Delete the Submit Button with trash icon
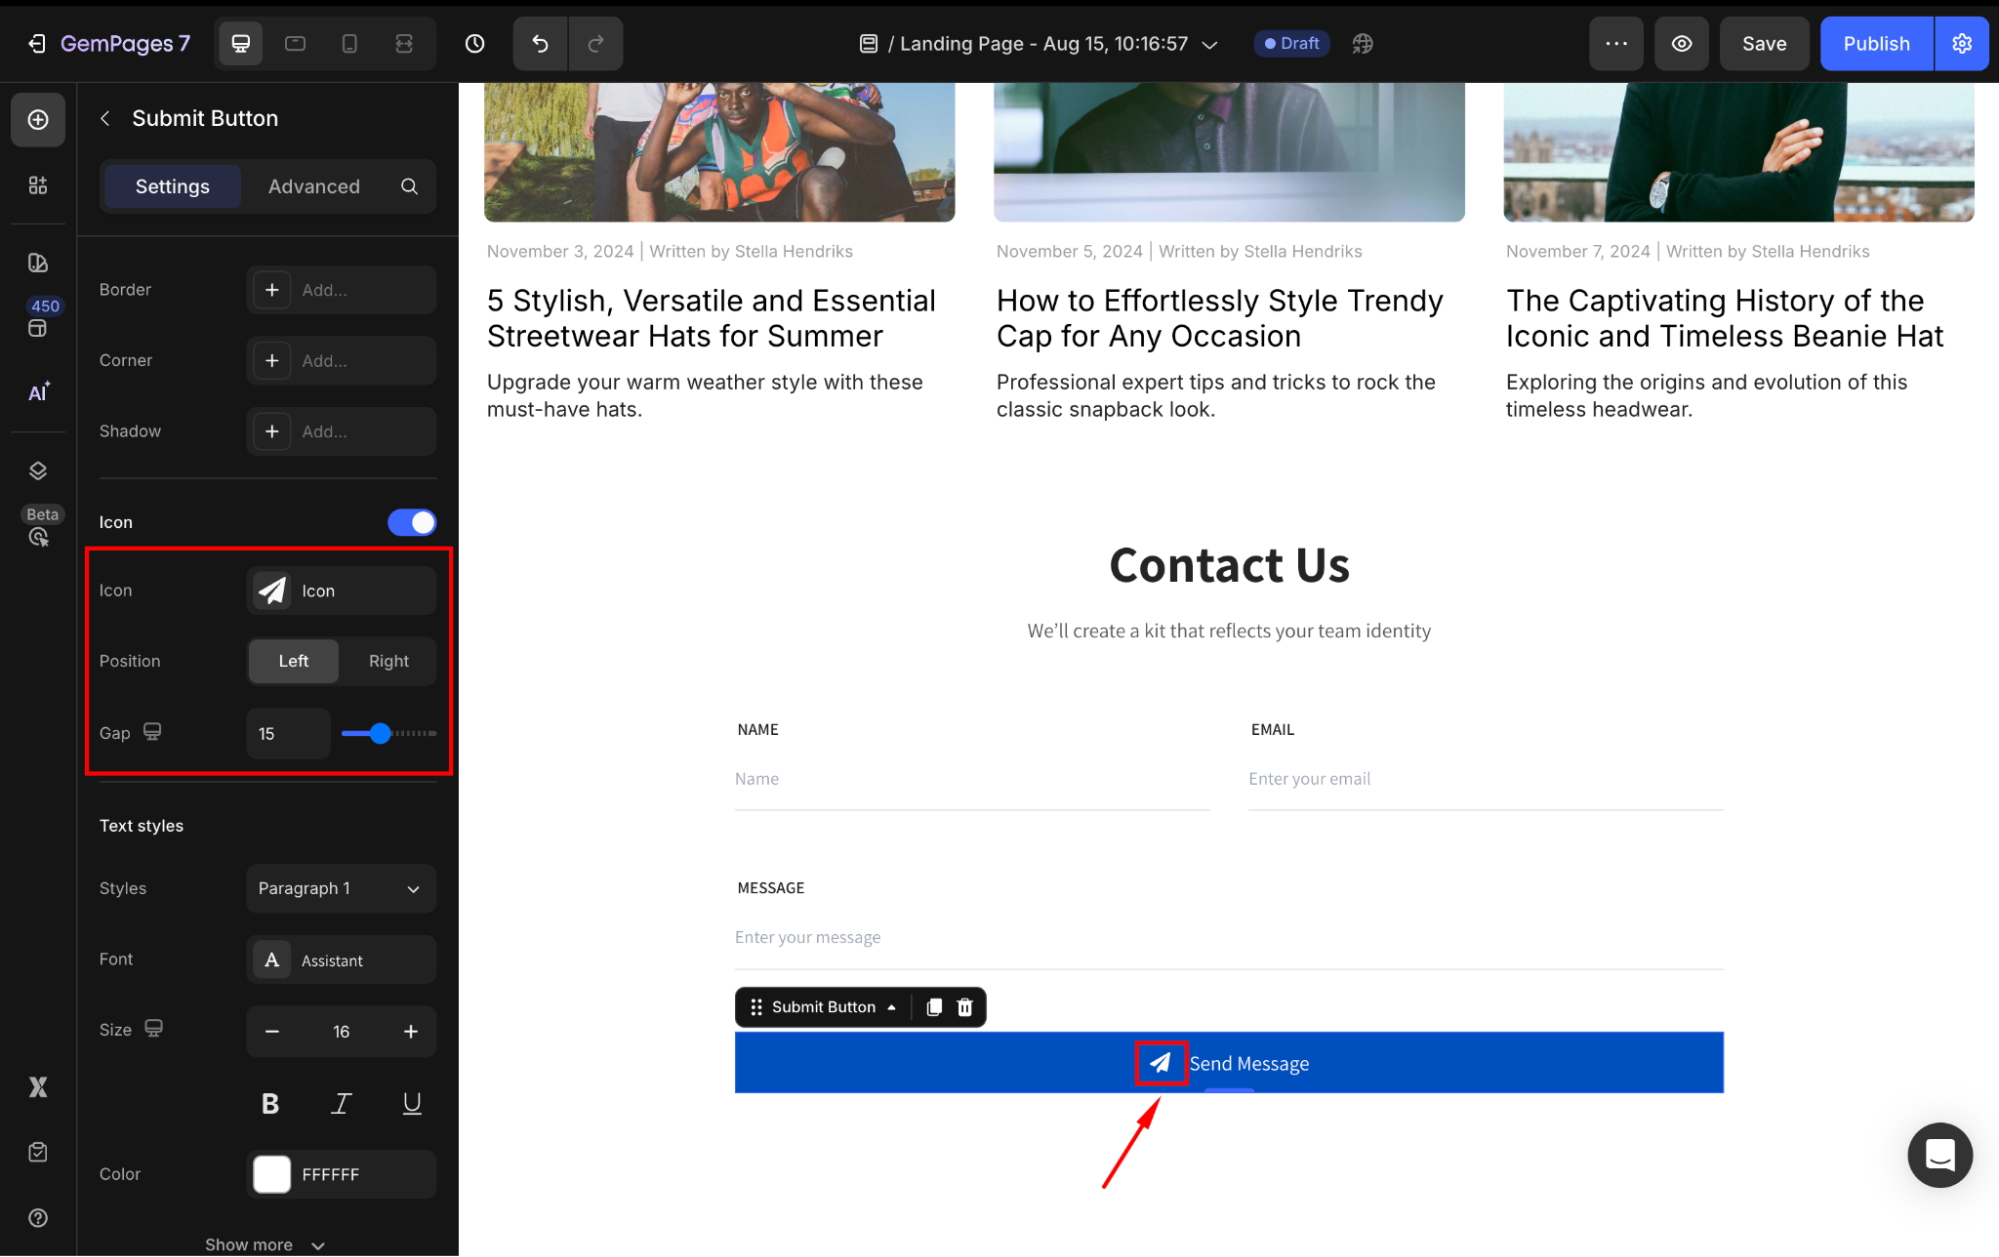The image size is (1999, 1257). (965, 1007)
